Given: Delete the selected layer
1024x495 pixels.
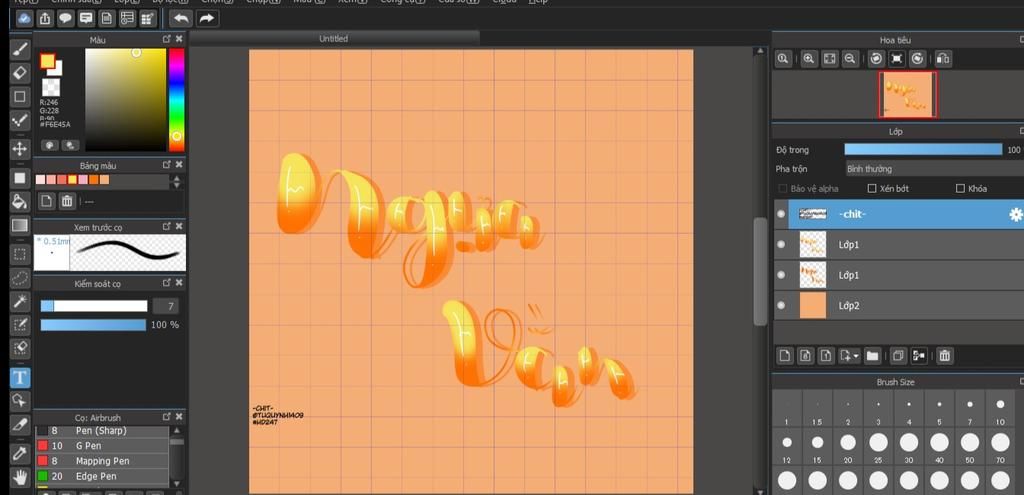Looking at the screenshot, I should [944, 356].
